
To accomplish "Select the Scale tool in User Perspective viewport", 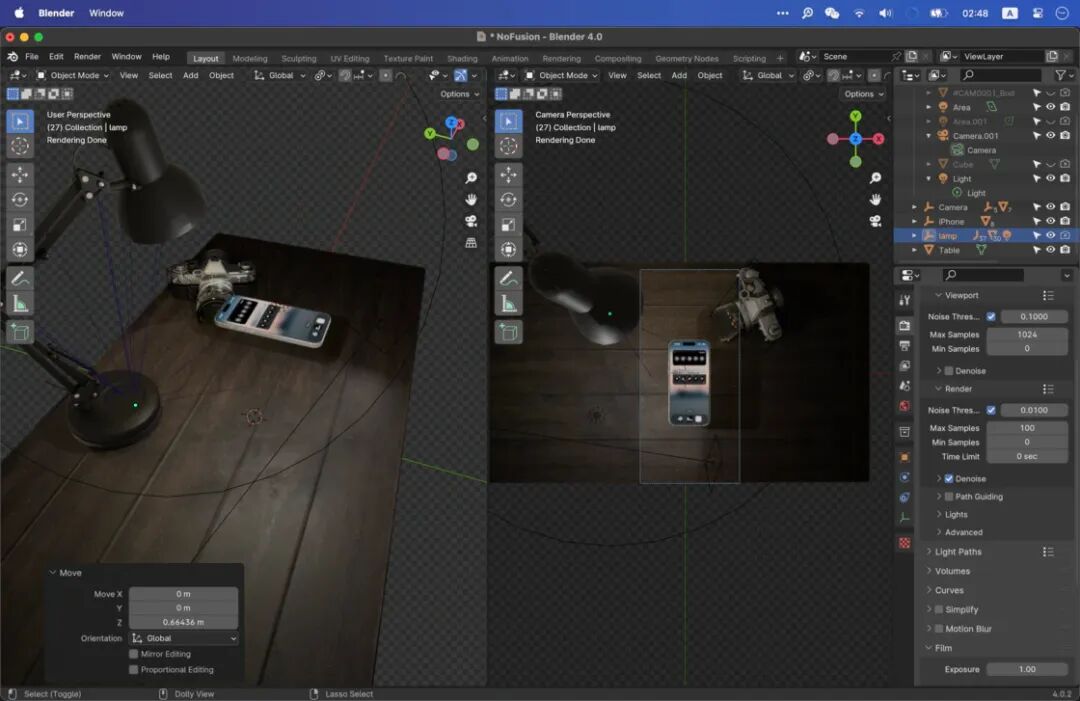I will (x=20, y=224).
